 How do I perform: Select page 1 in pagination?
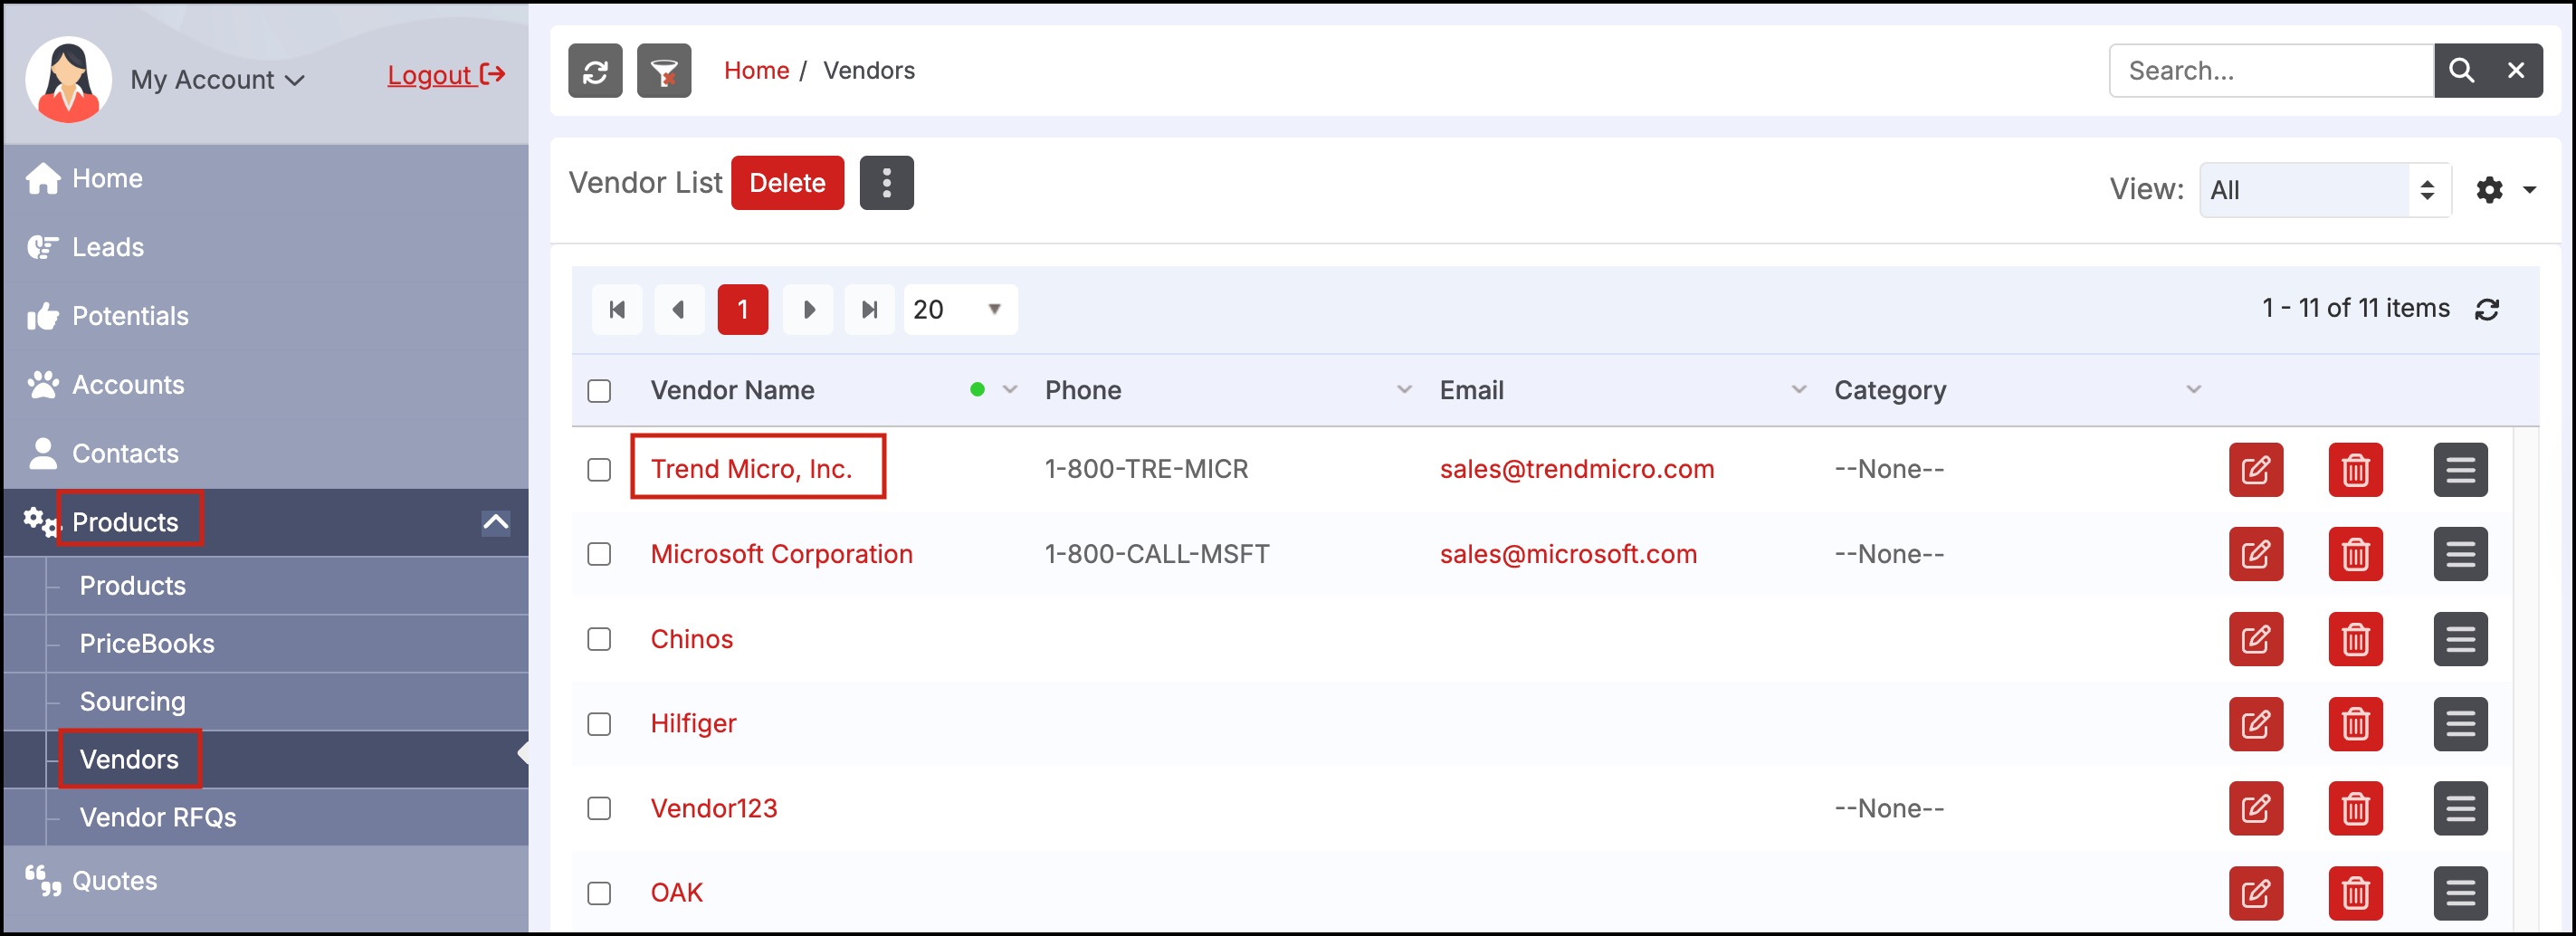pyautogui.click(x=742, y=310)
